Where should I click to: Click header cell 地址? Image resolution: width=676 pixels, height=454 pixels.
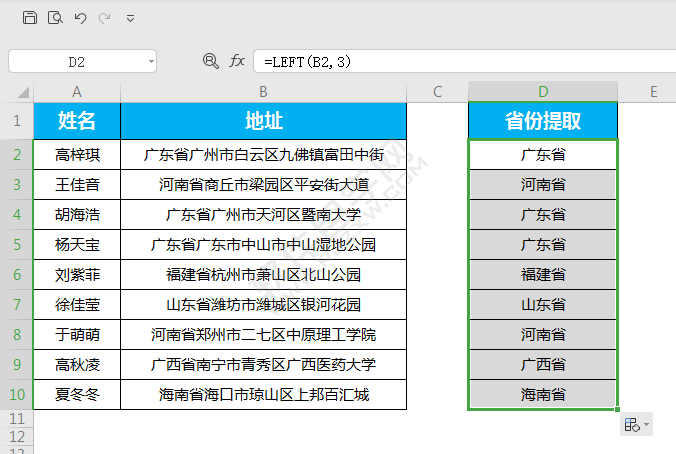[x=263, y=121]
